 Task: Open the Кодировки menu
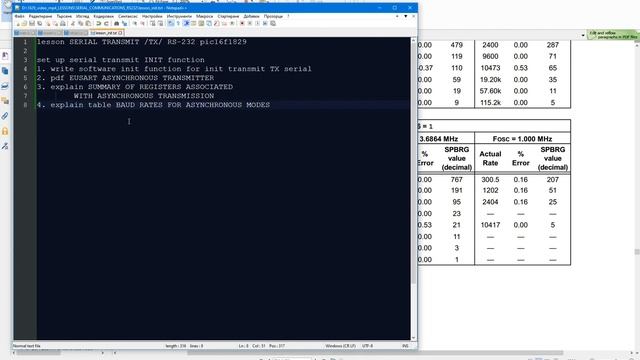[x=104, y=16]
